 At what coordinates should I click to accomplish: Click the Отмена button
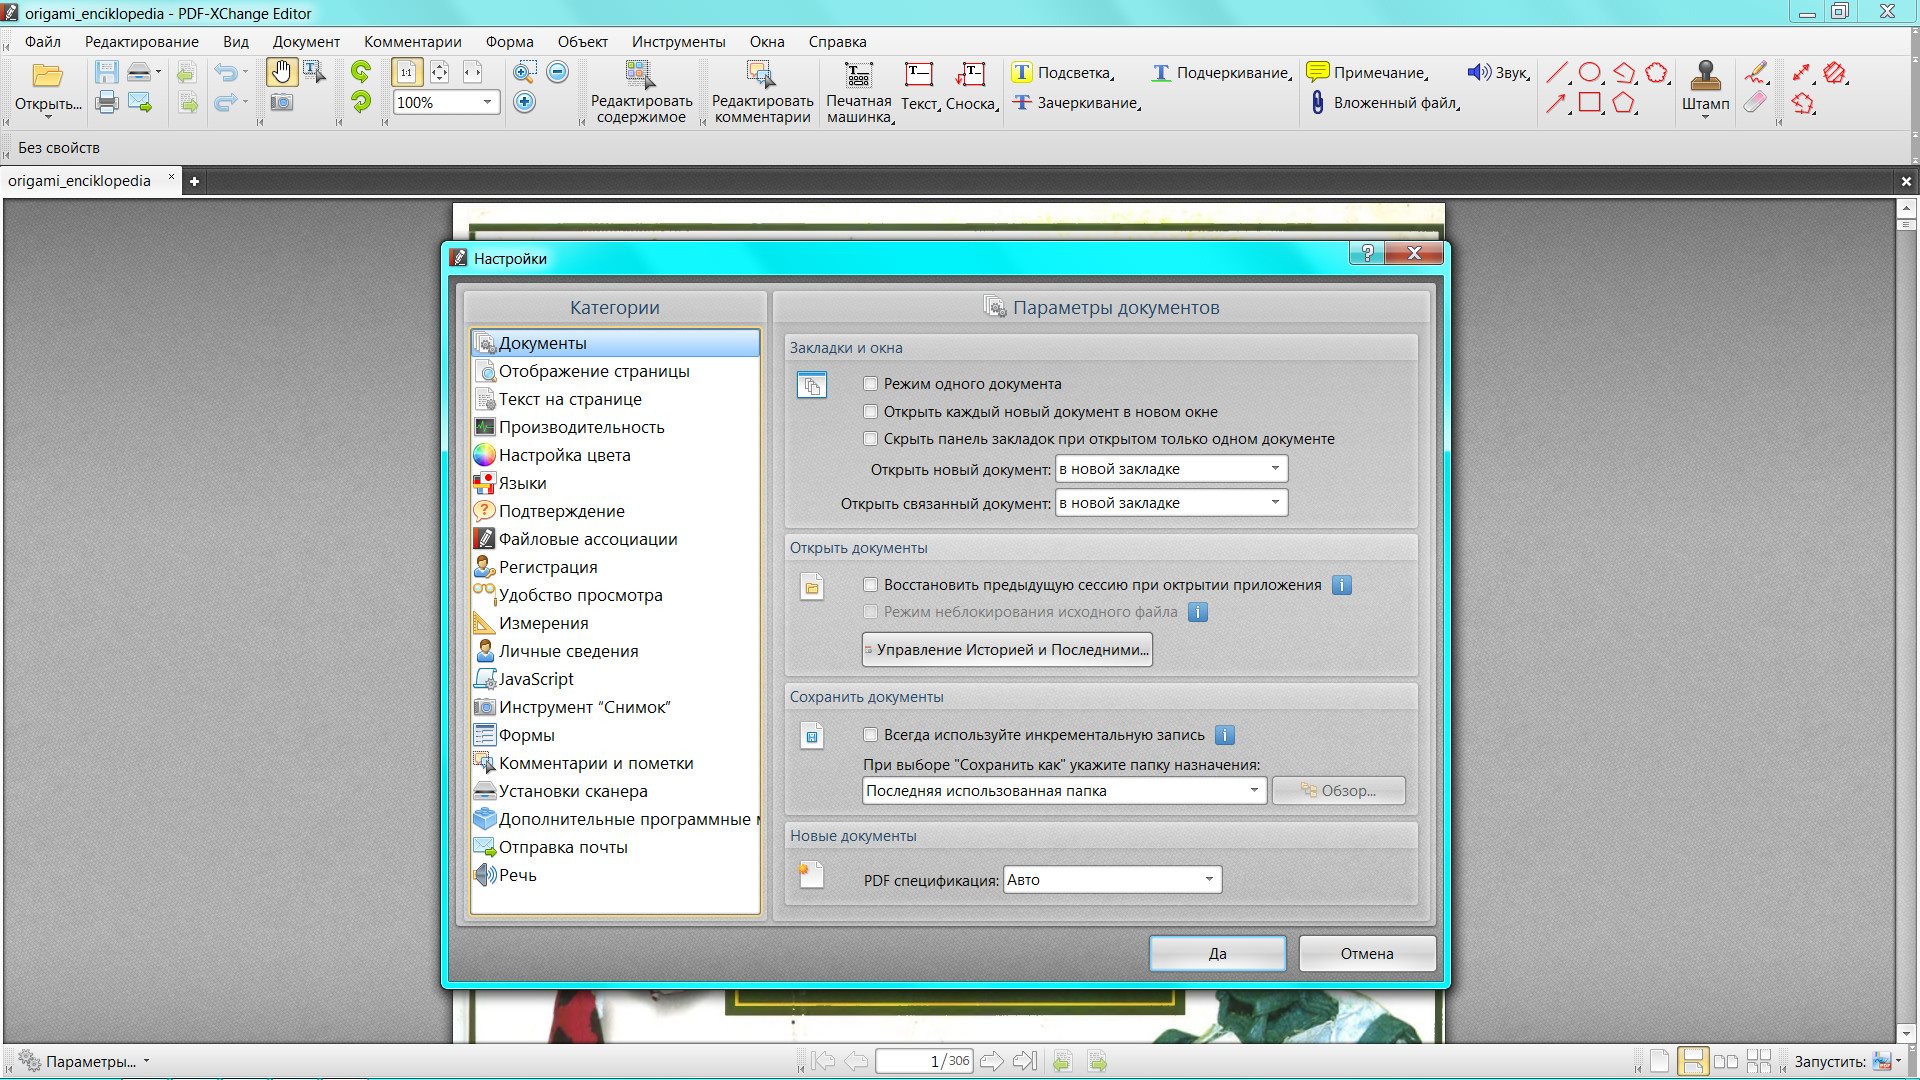coord(1367,954)
